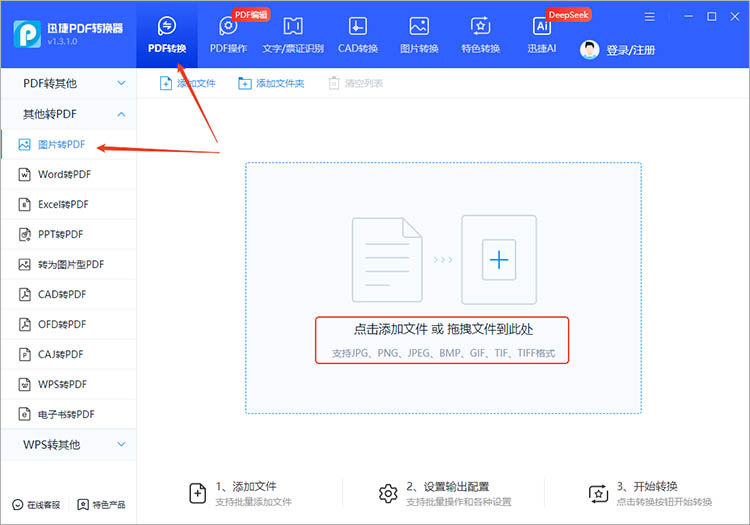Click the 迅捷AI tab icon
Viewport: 750px width, 525px height.
[542, 26]
